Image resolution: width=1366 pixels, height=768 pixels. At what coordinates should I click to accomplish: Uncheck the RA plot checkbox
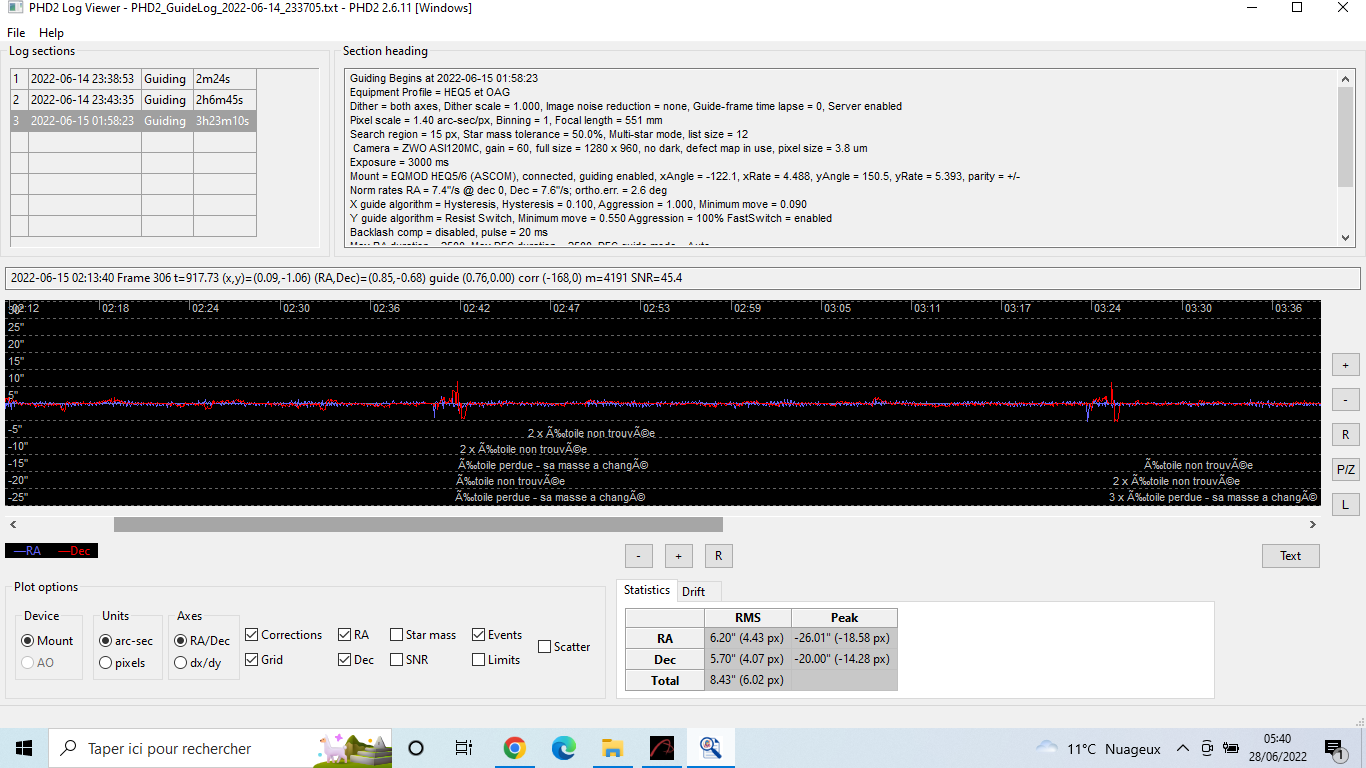(354, 635)
